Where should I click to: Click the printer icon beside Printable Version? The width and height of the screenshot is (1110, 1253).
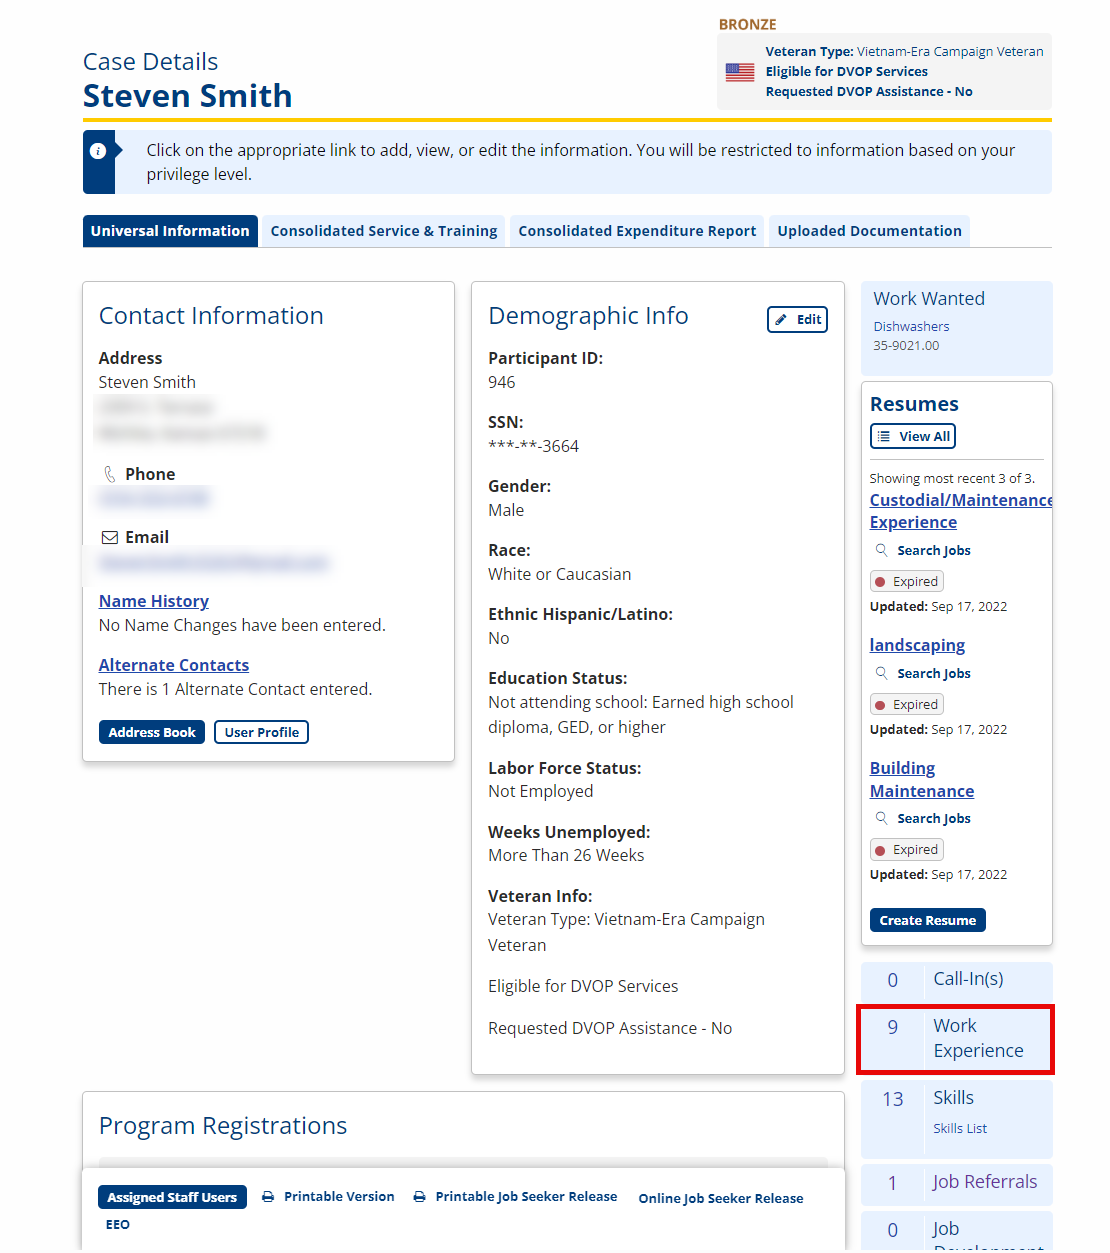268,1197
